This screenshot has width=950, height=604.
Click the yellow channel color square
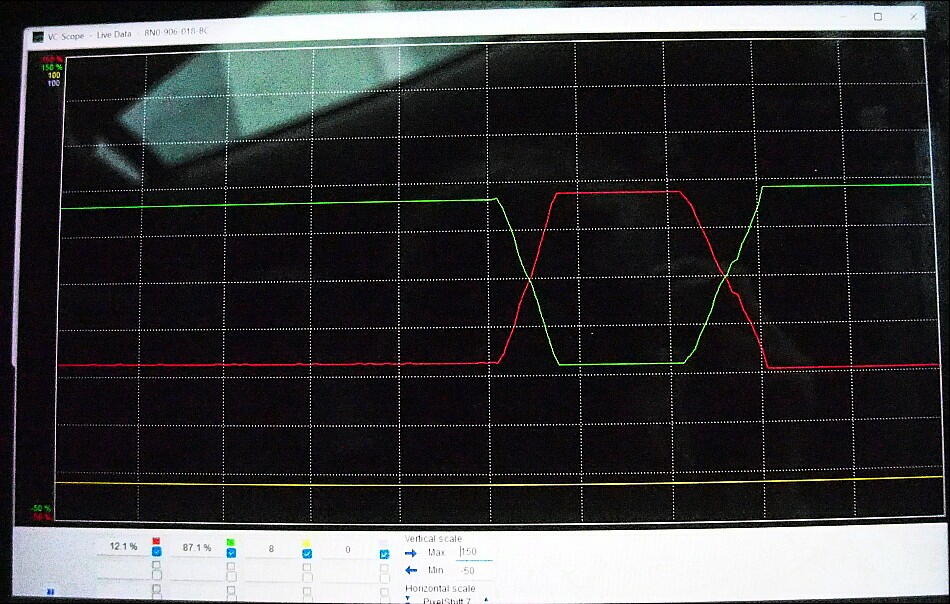[306, 541]
